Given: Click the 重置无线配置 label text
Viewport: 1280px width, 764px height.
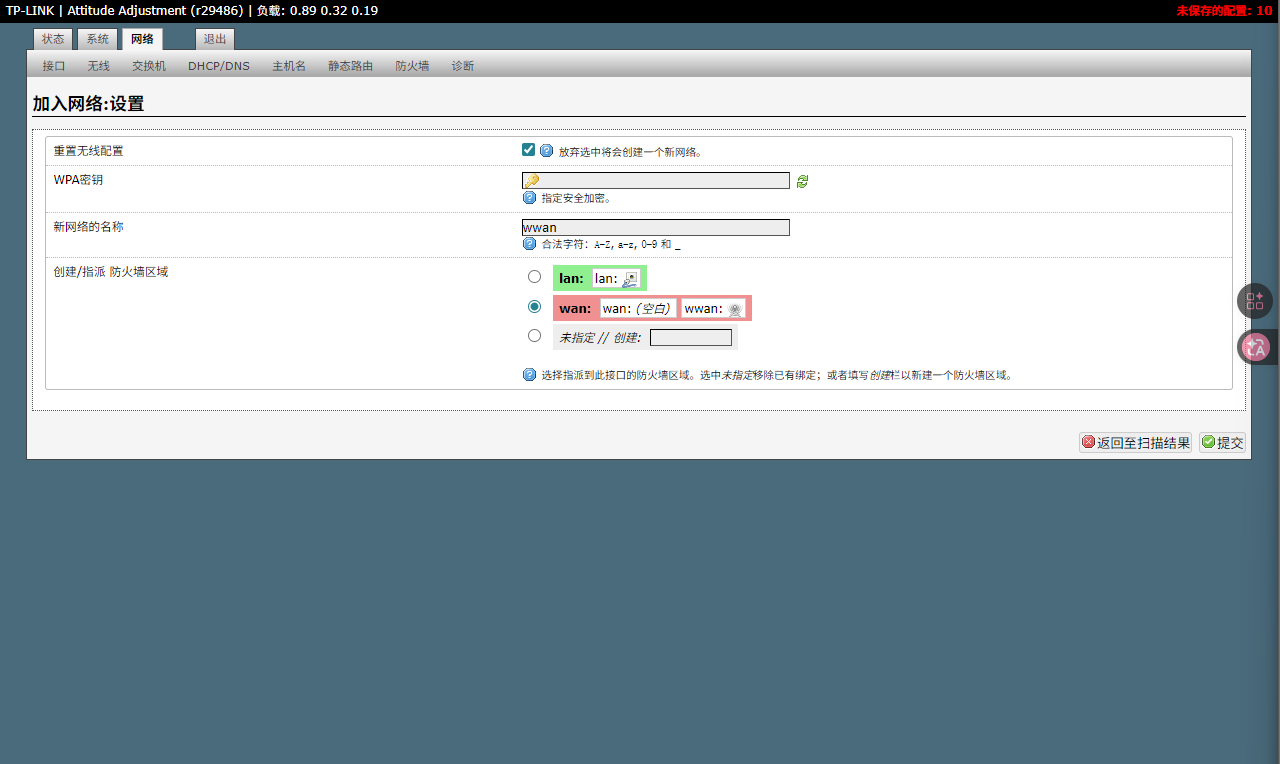Looking at the screenshot, I should (88, 151).
